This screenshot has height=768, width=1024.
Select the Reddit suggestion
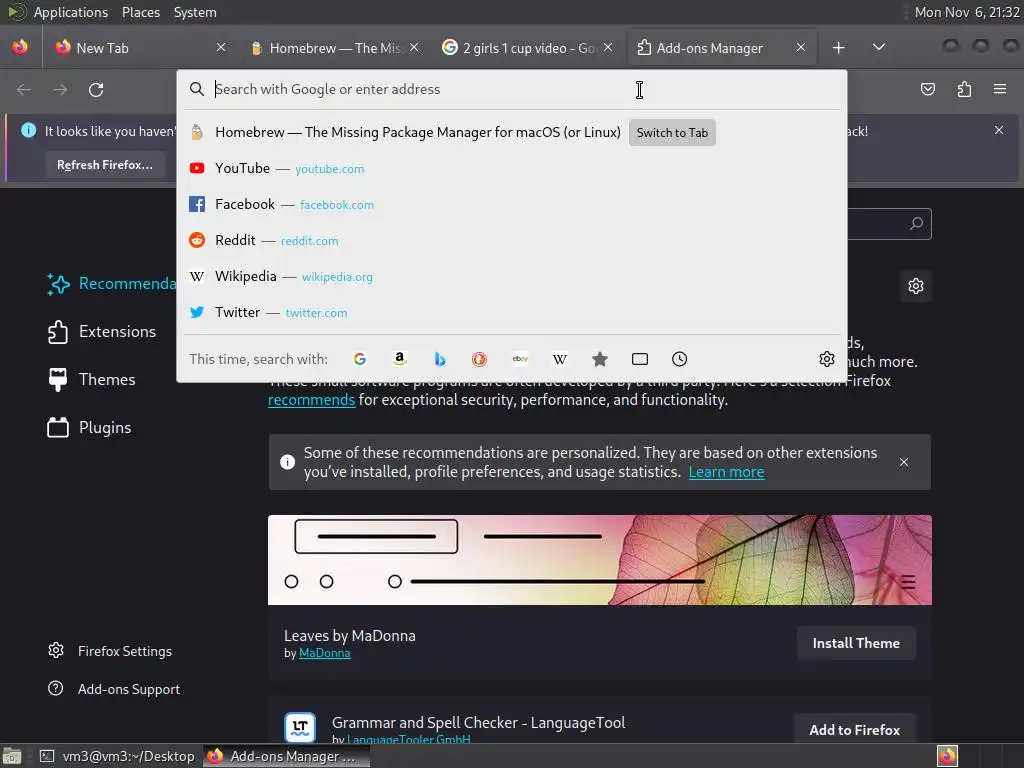(512, 240)
